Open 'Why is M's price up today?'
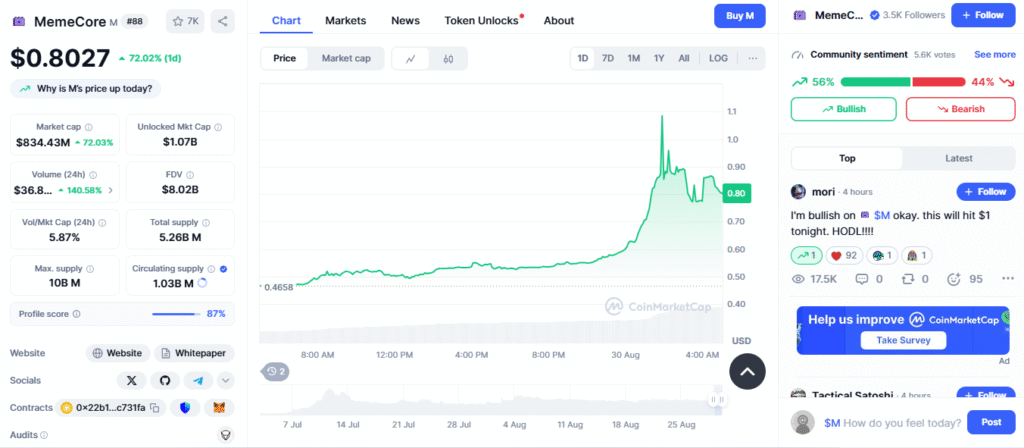The image size is (1024, 448). (85, 89)
